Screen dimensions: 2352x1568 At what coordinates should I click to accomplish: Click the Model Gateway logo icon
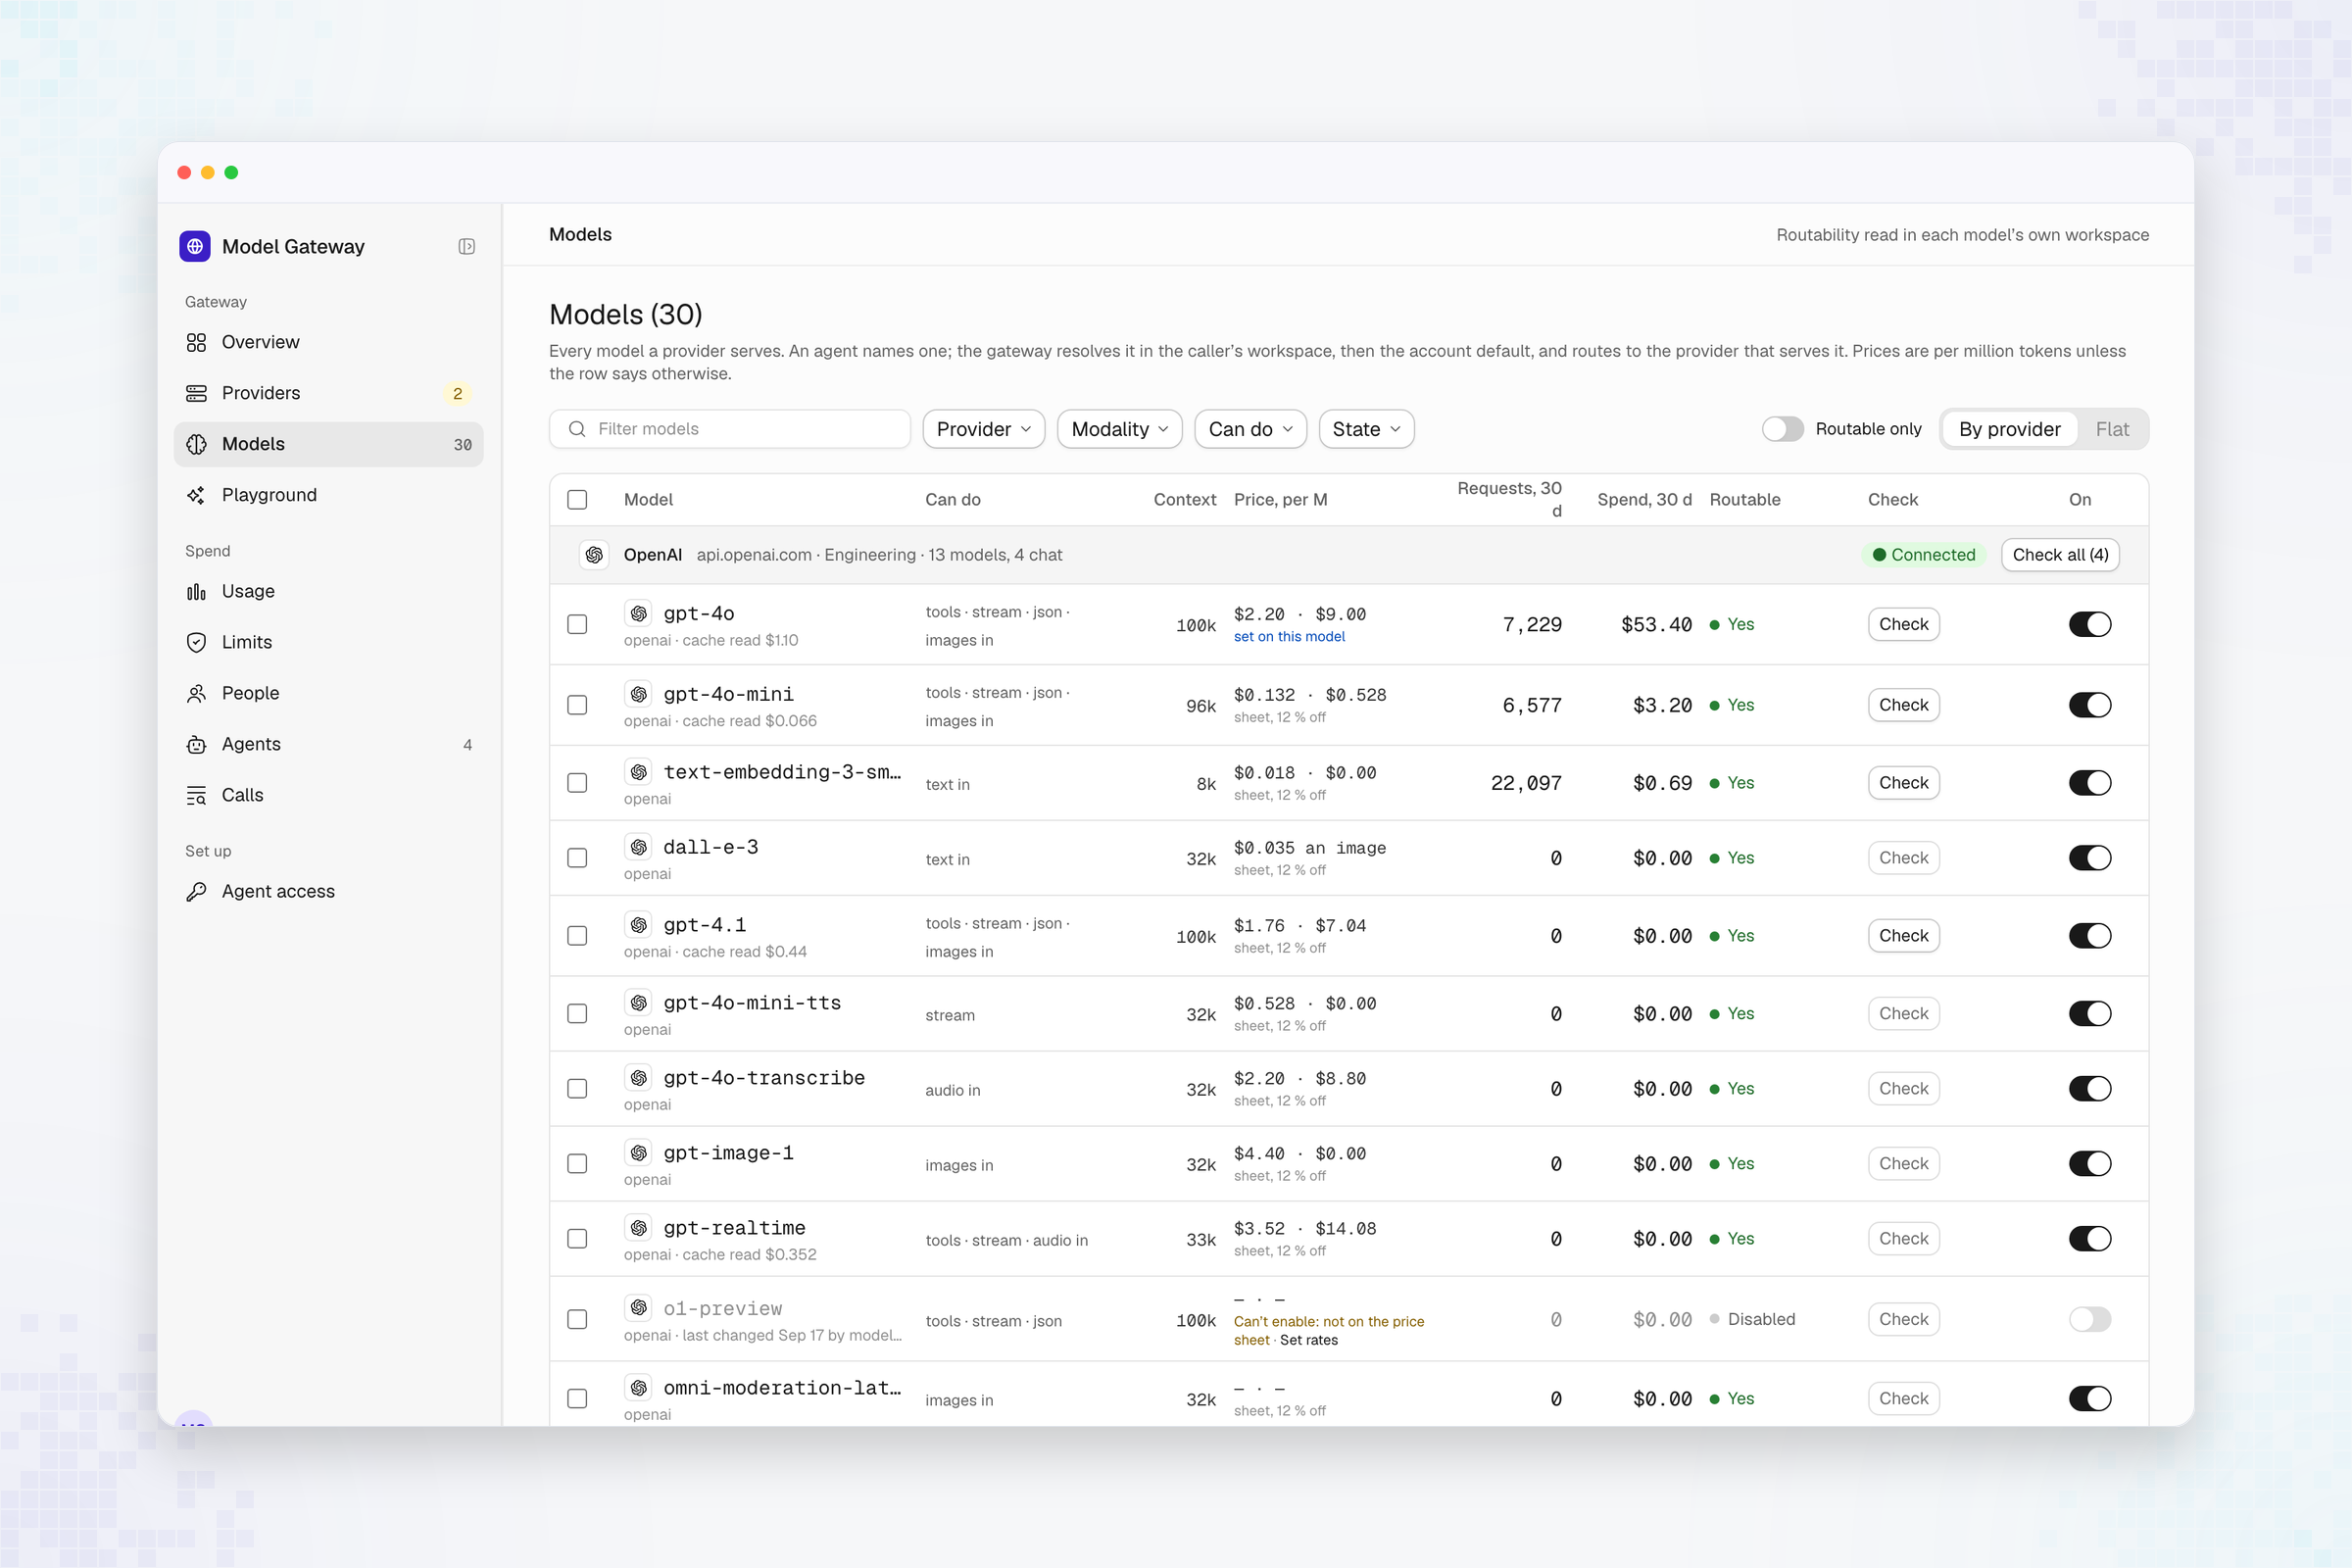[x=195, y=246]
